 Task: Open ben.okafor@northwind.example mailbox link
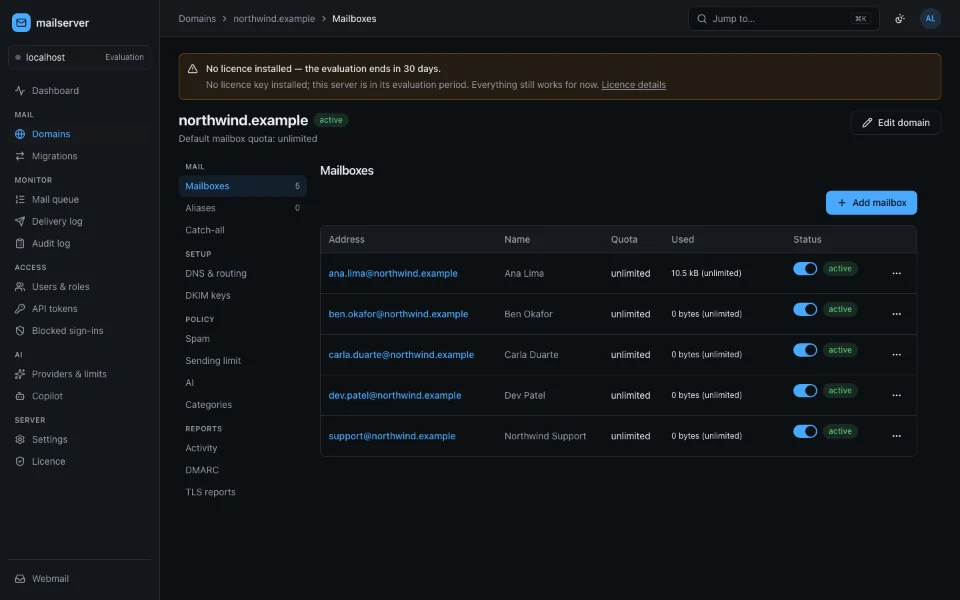coord(398,314)
